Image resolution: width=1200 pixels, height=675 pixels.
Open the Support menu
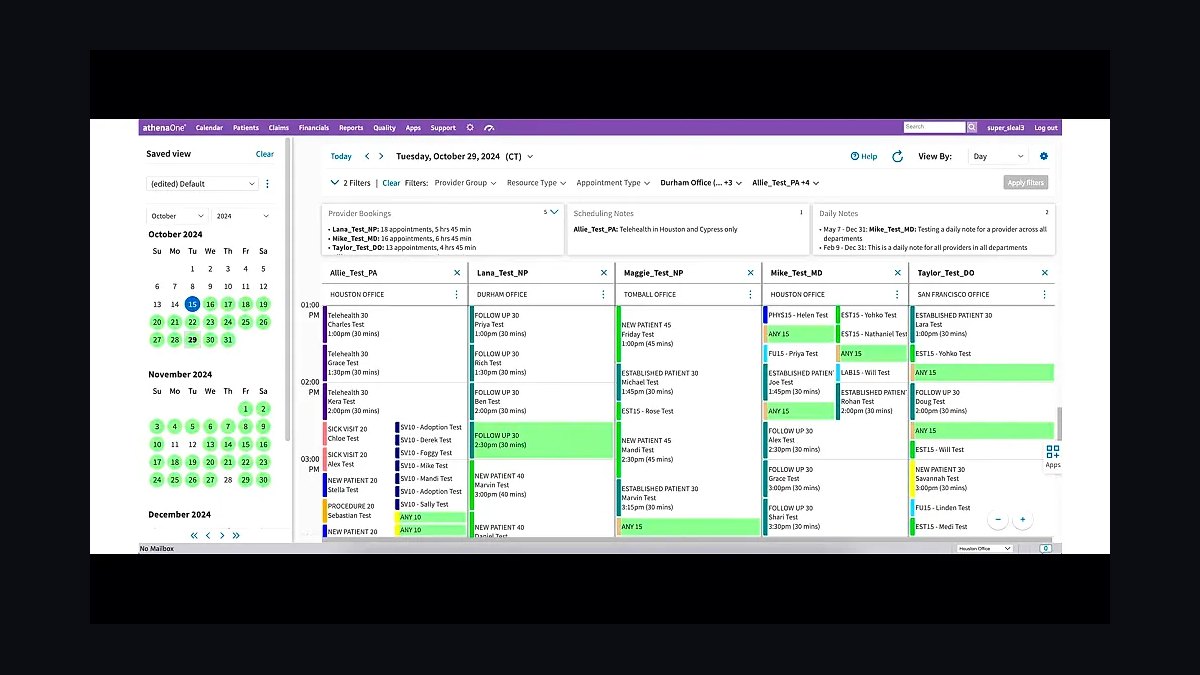[443, 128]
